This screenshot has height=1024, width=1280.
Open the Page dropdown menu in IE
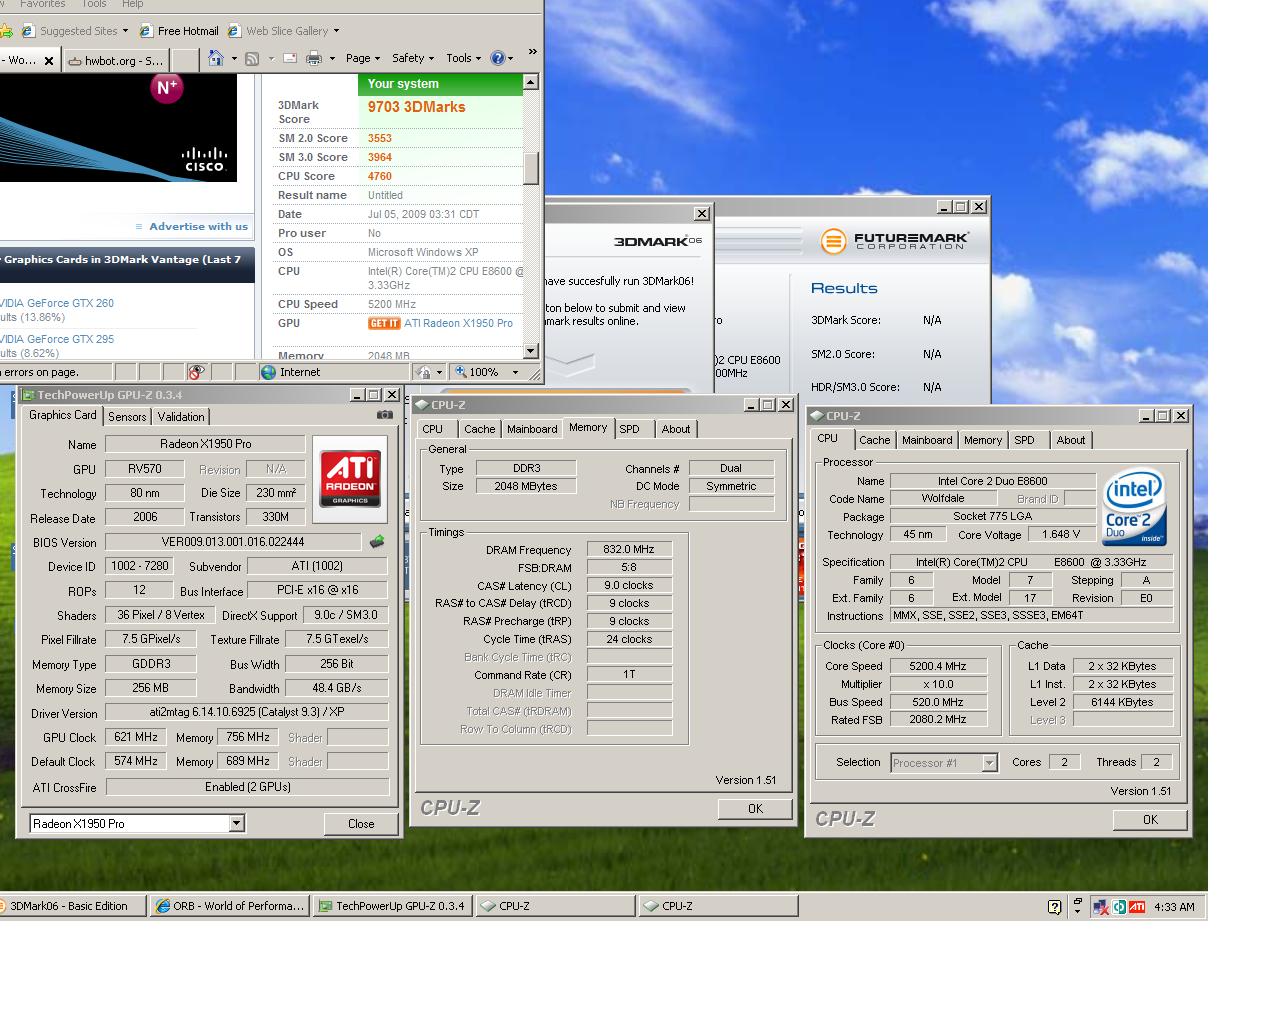363,59
